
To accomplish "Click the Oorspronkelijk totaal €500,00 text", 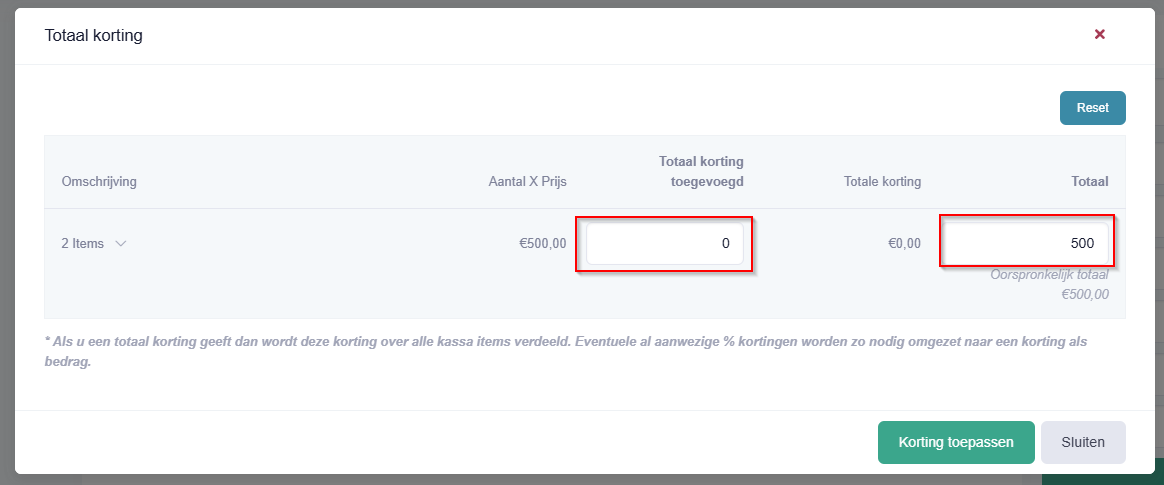I will 1050,284.
